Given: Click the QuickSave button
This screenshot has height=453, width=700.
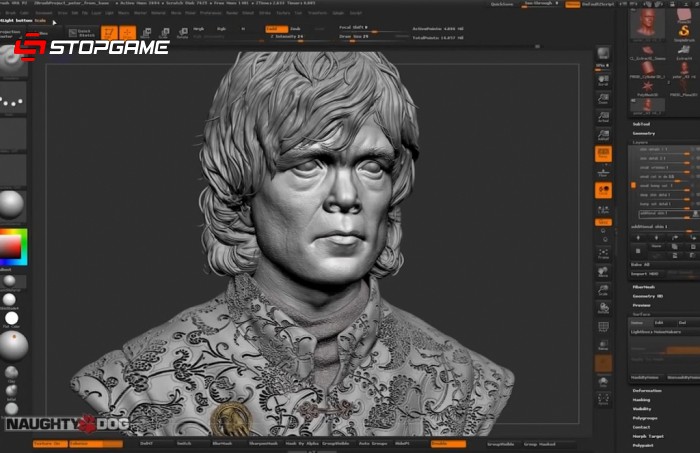Looking at the screenshot, I should 502,4.
